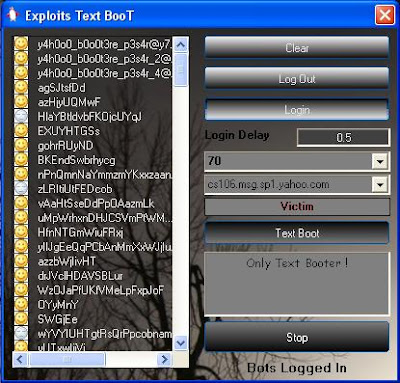This screenshot has height=383, width=400.
Task: Open the cs106.msg.sp1.yahoo.com server dropdown
Action: point(380,185)
